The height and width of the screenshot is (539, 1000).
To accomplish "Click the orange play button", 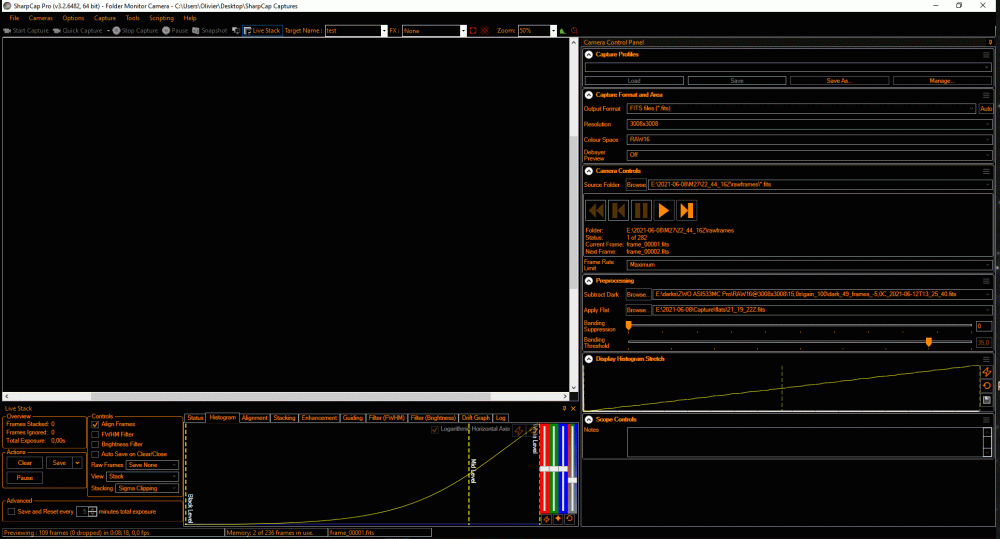I will 663,210.
